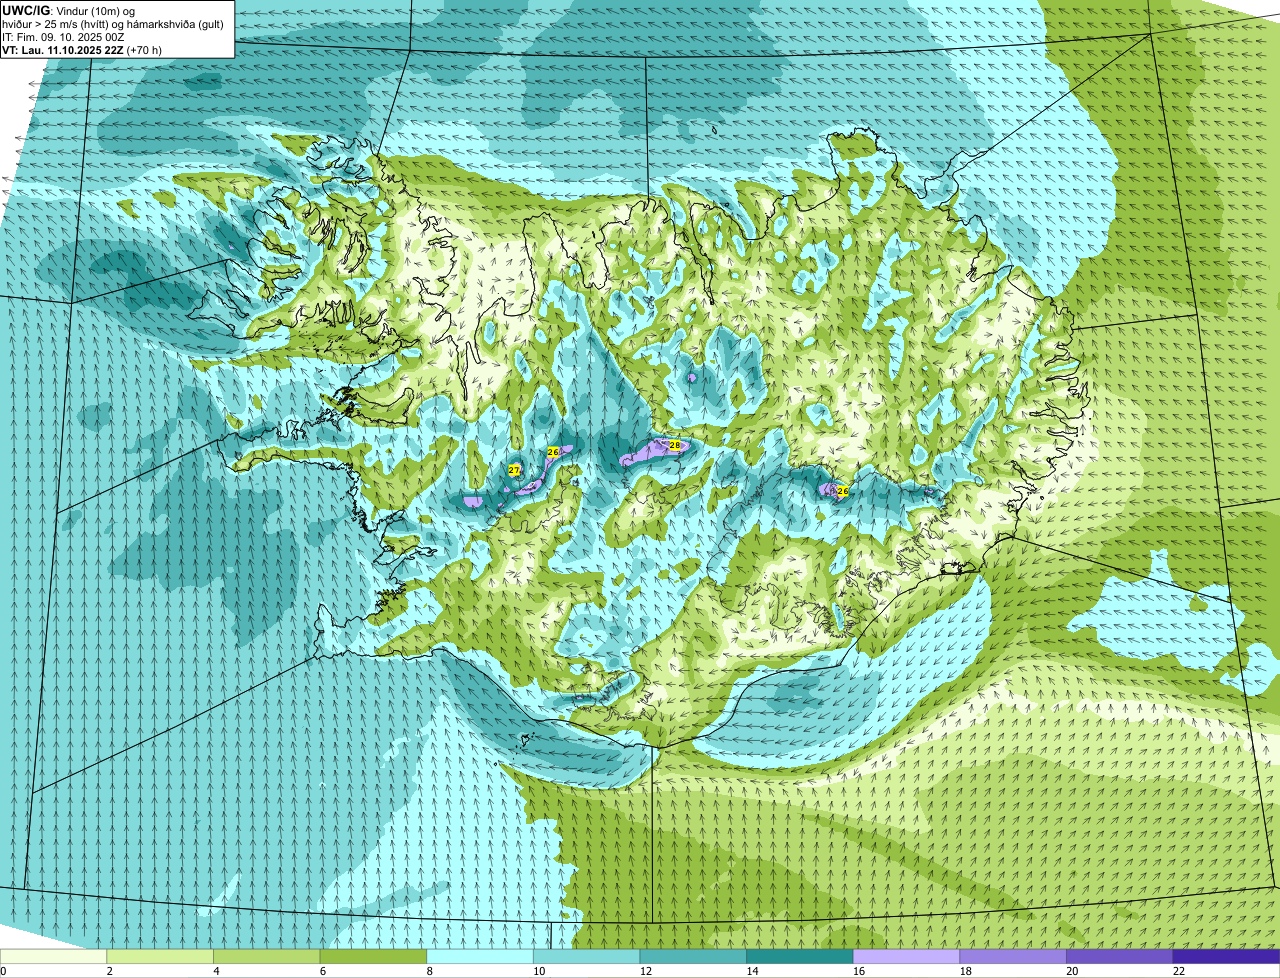Click the legend scale number 22
This screenshot has width=1280, height=978.
[x=1179, y=971]
